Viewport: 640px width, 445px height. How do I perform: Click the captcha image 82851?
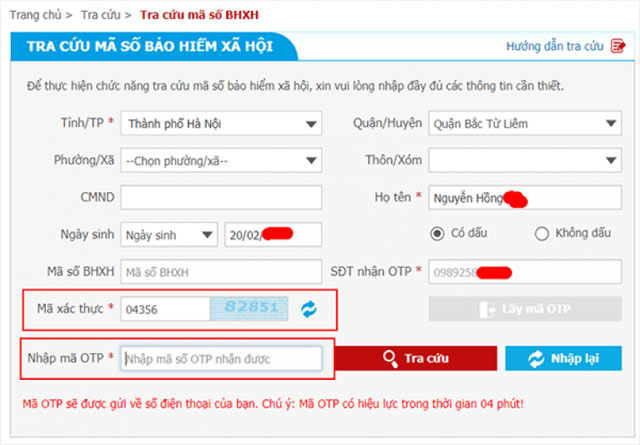pyautogui.click(x=249, y=309)
